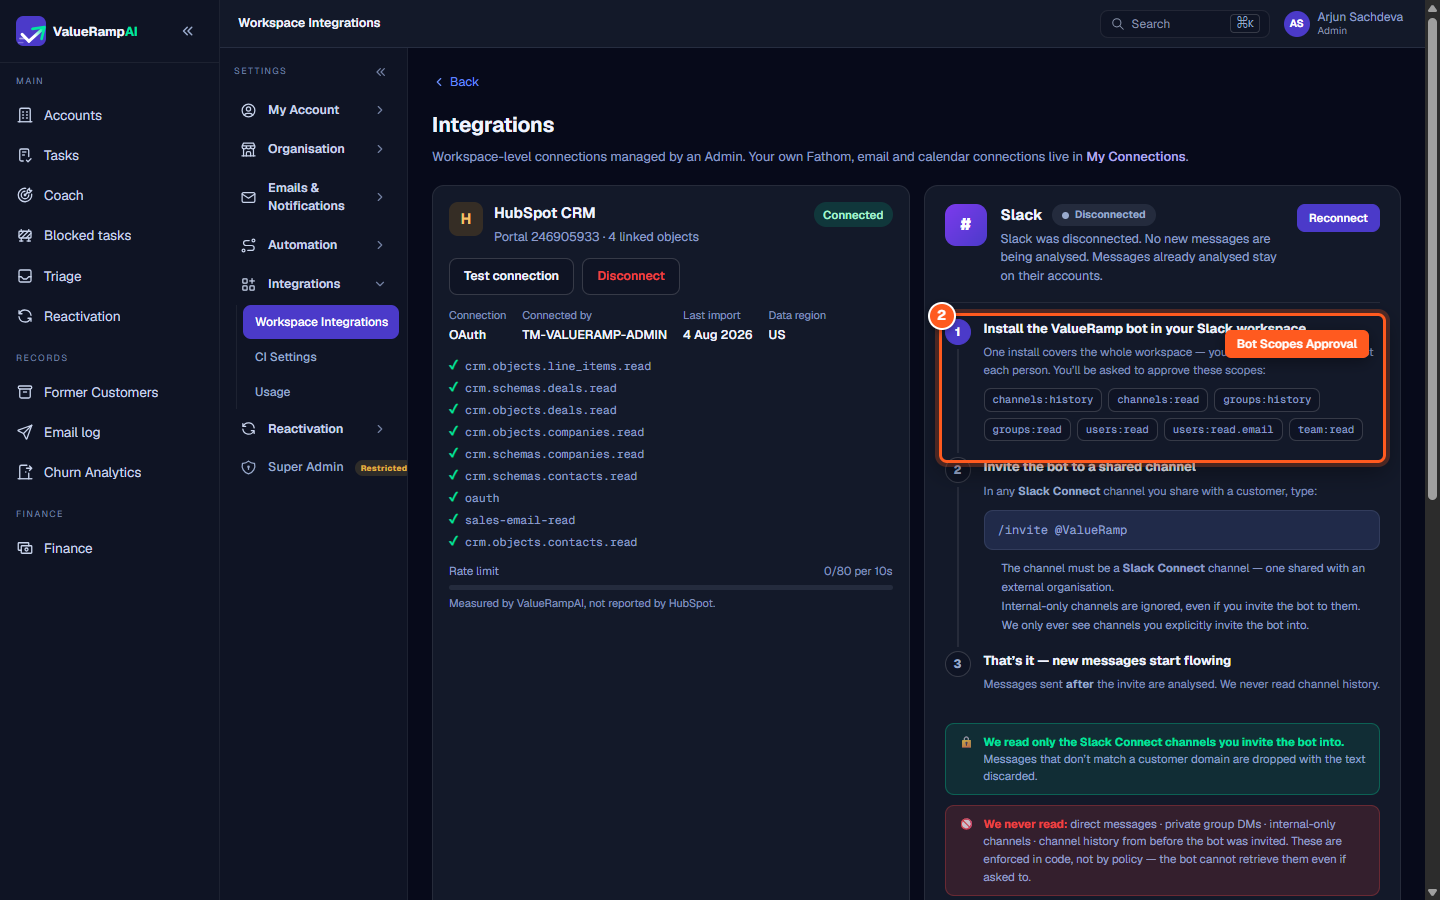Select Workspace Integrations submenu item

pos(321,322)
